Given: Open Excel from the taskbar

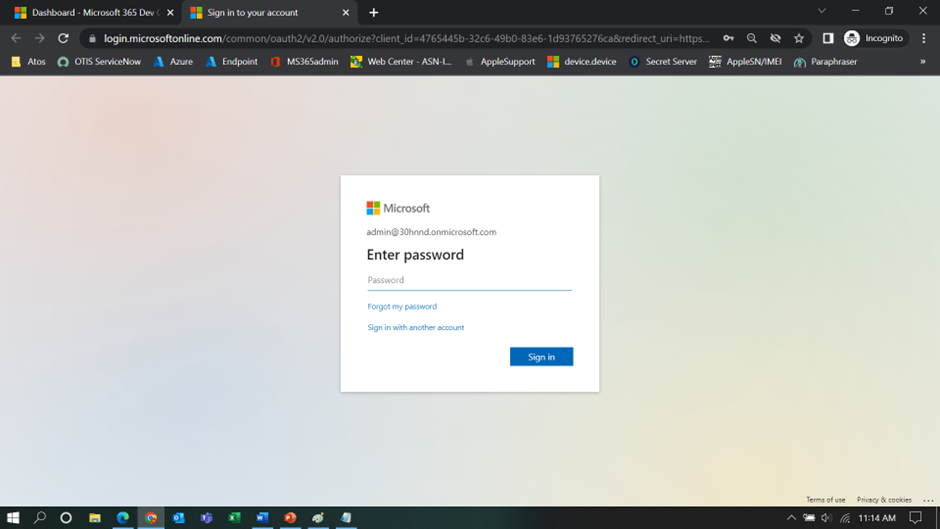Looking at the screenshot, I should click(x=234, y=518).
